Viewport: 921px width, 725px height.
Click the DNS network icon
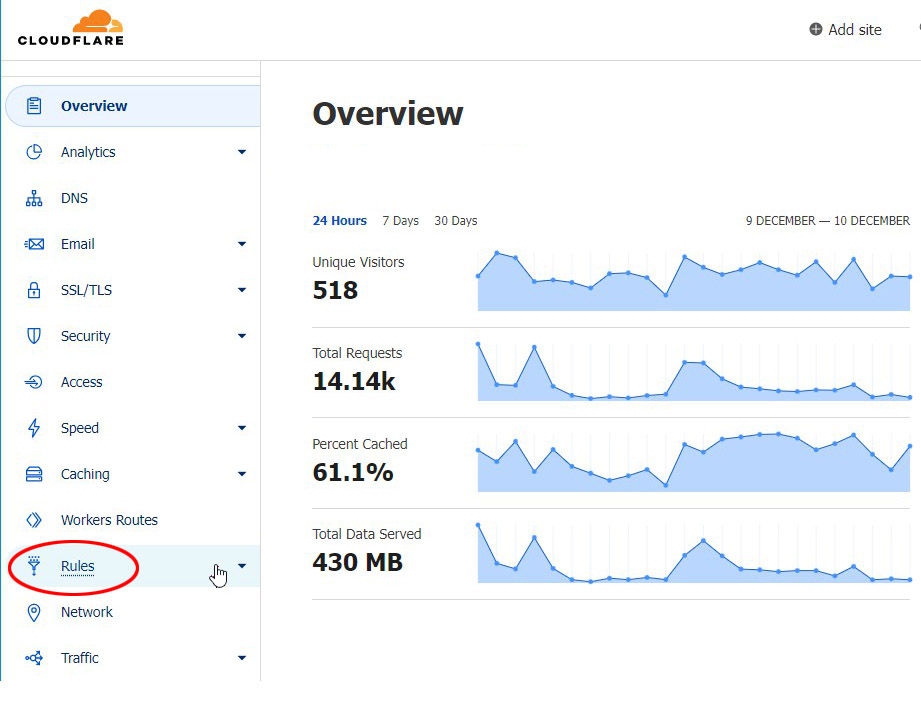(33, 198)
